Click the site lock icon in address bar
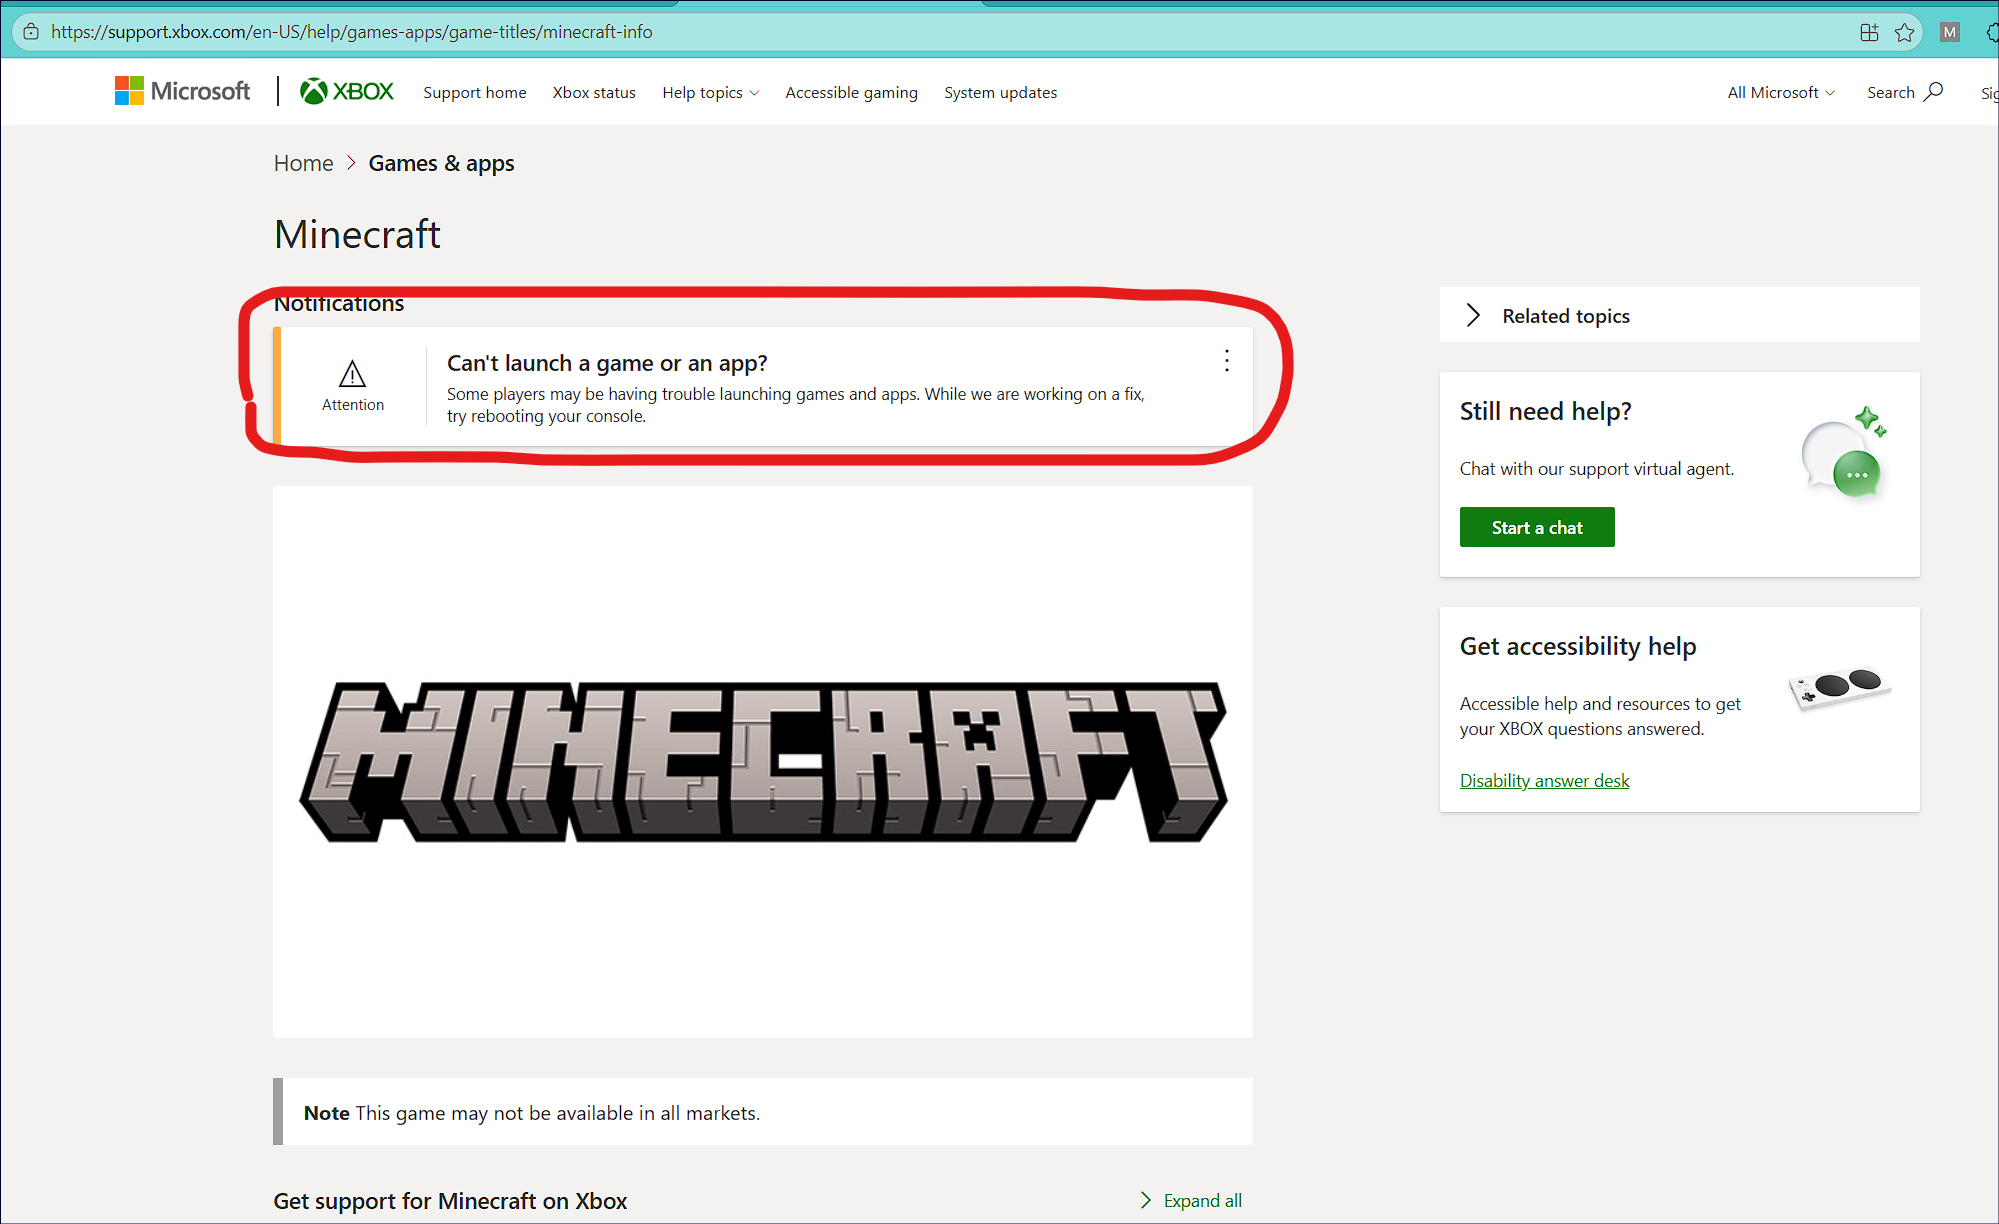Viewport: 1999px width, 1224px height. coord(31,31)
